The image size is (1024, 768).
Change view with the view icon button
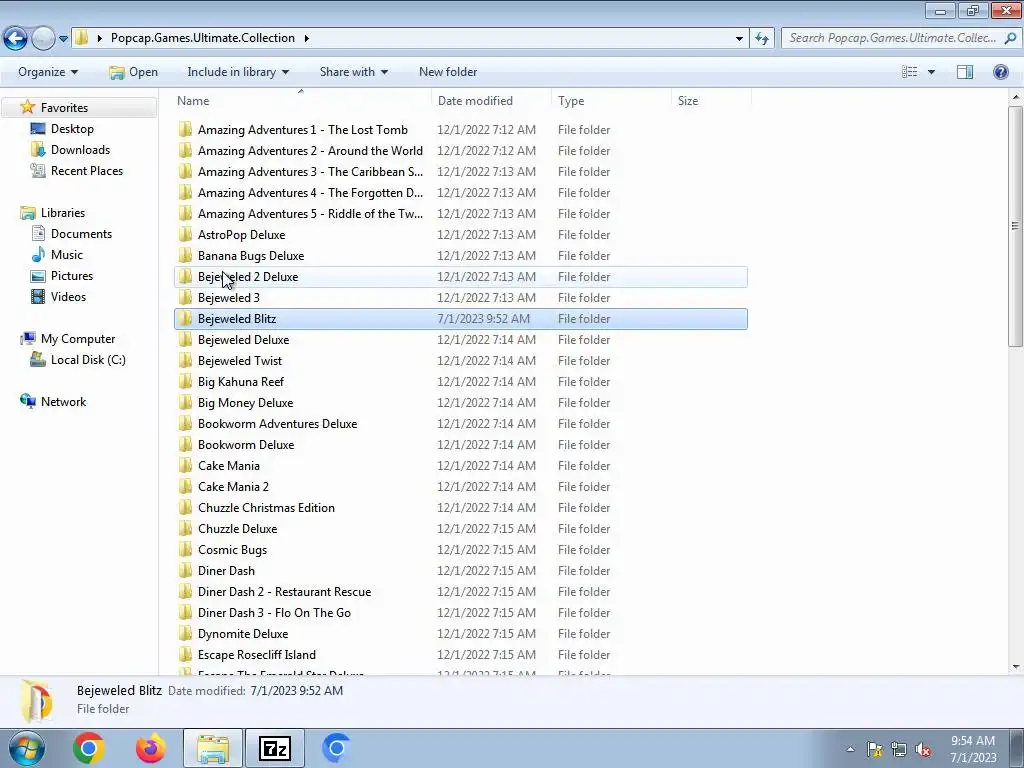(909, 72)
